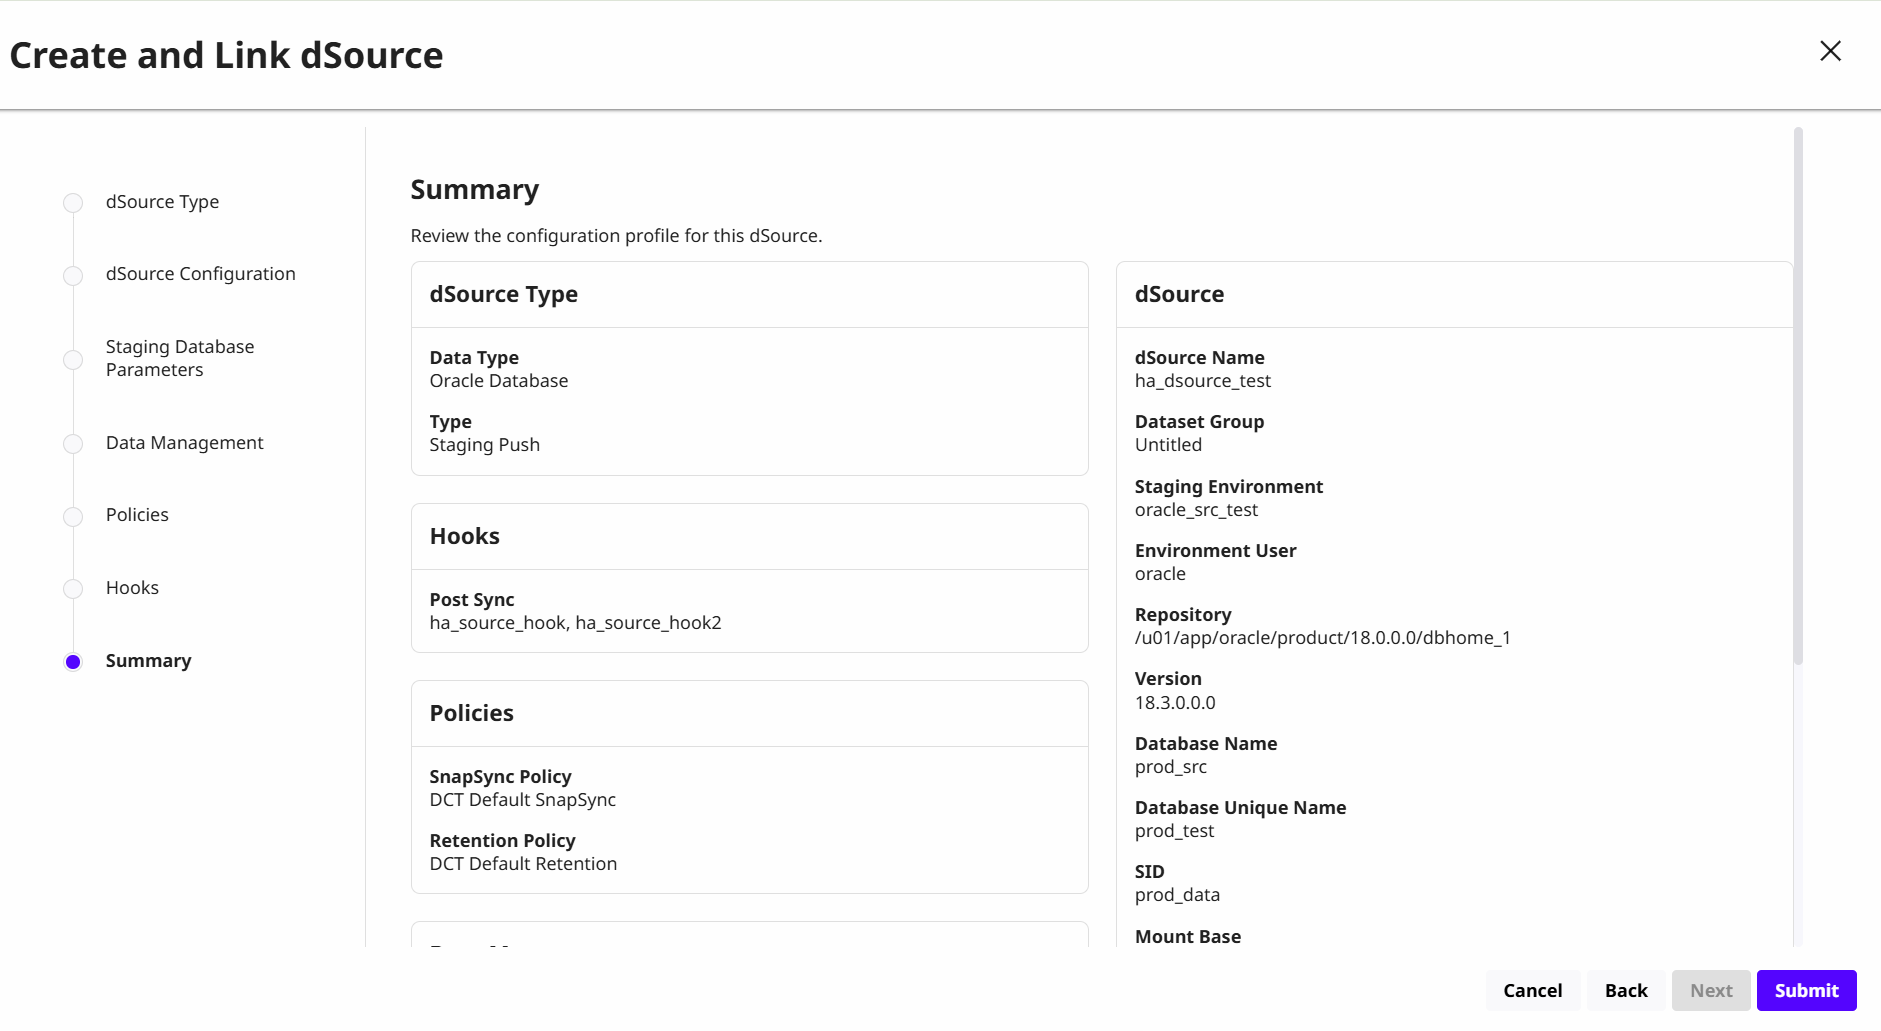Click the Environment User value 'oracle'
1881x1031 pixels.
click(x=1160, y=574)
